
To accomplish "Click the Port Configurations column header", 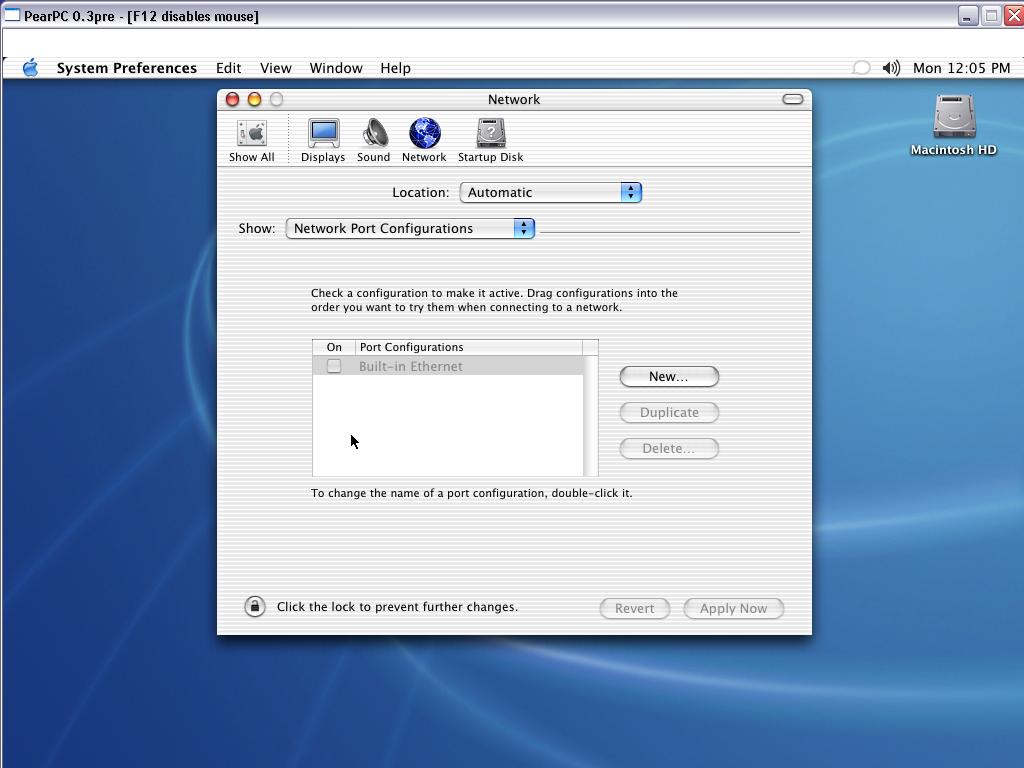I will coord(469,347).
